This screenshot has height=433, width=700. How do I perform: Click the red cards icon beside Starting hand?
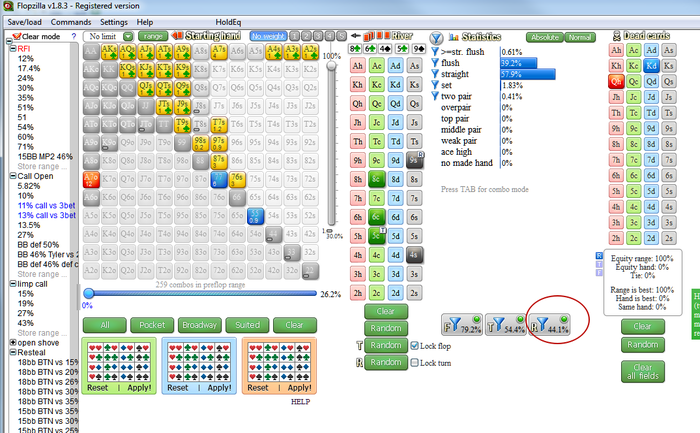click(177, 35)
